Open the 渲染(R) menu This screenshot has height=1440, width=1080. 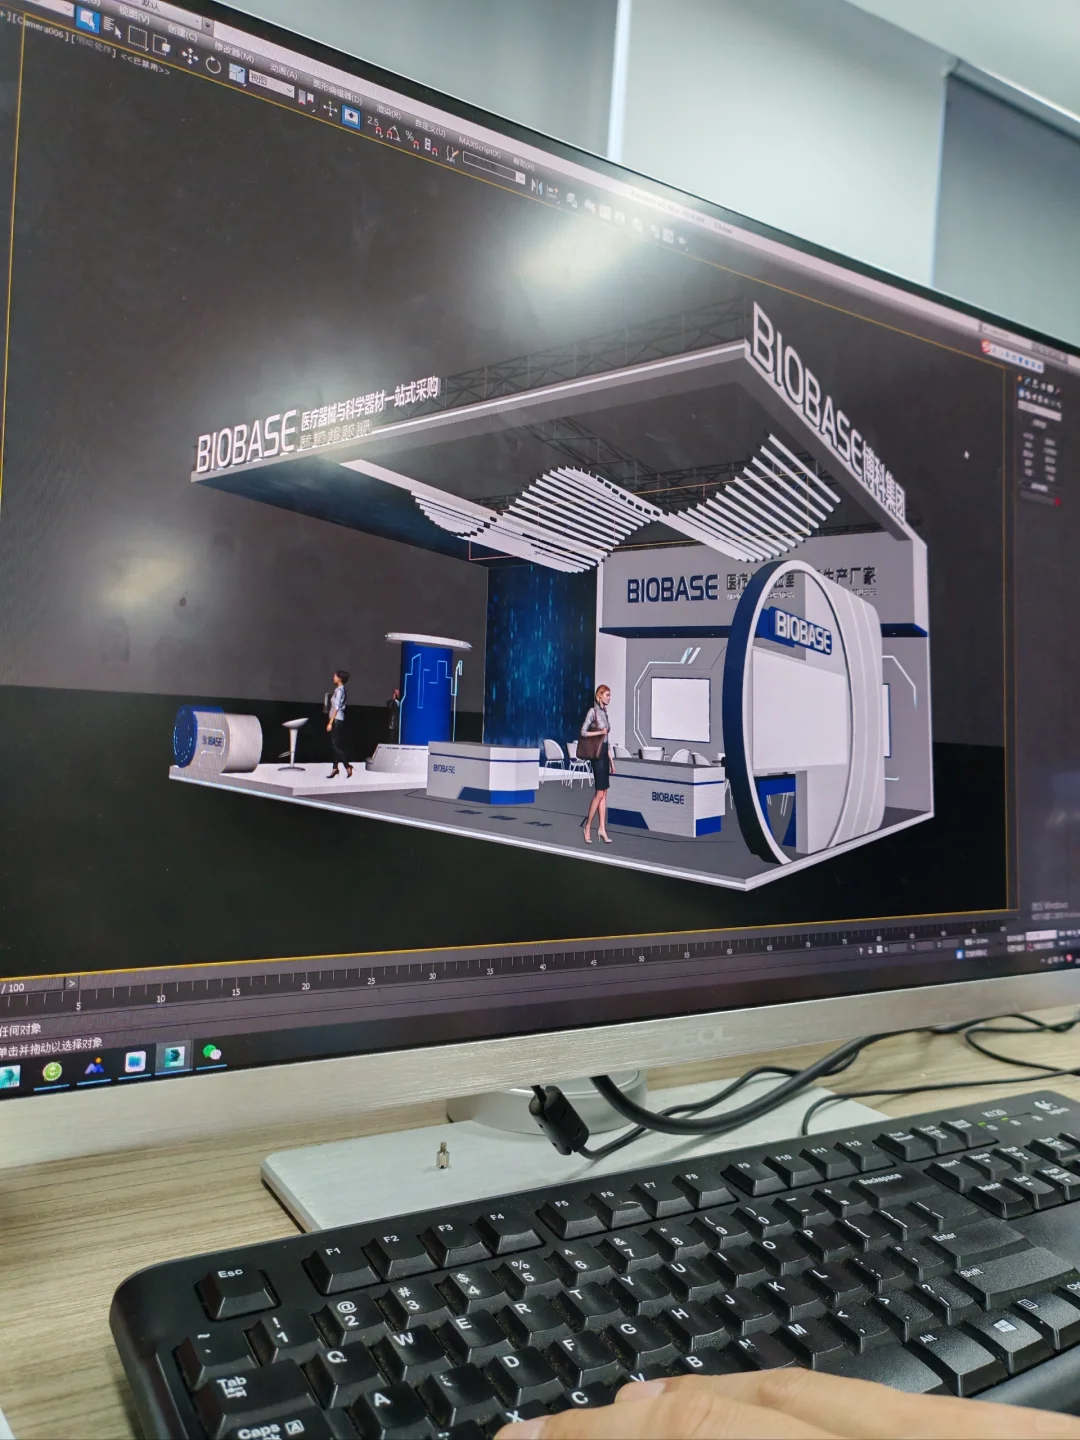click(388, 112)
